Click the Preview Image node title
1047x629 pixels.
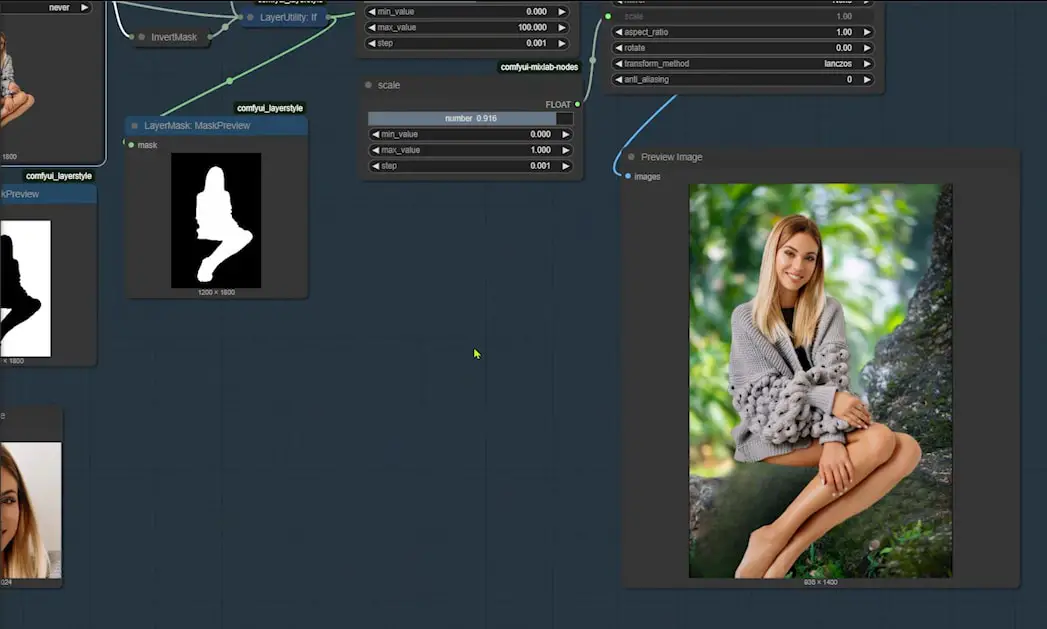click(x=672, y=157)
